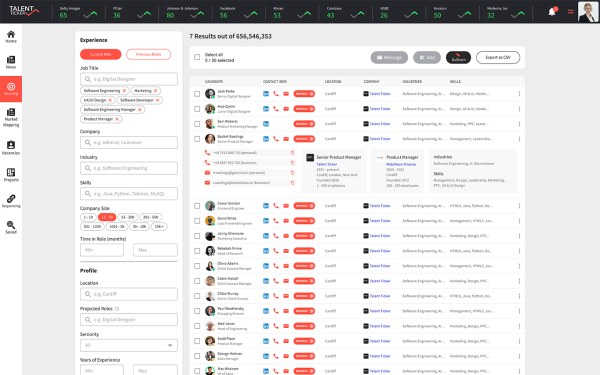The width and height of the screenshot is (600, 375).
Task: Click the Location search field
Action: [x=129, y=294]
